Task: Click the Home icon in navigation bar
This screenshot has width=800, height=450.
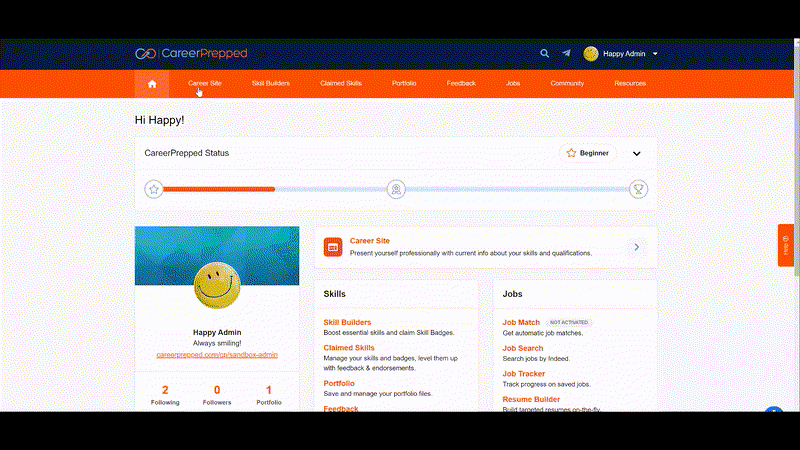Action: click(x=152, y=84)
